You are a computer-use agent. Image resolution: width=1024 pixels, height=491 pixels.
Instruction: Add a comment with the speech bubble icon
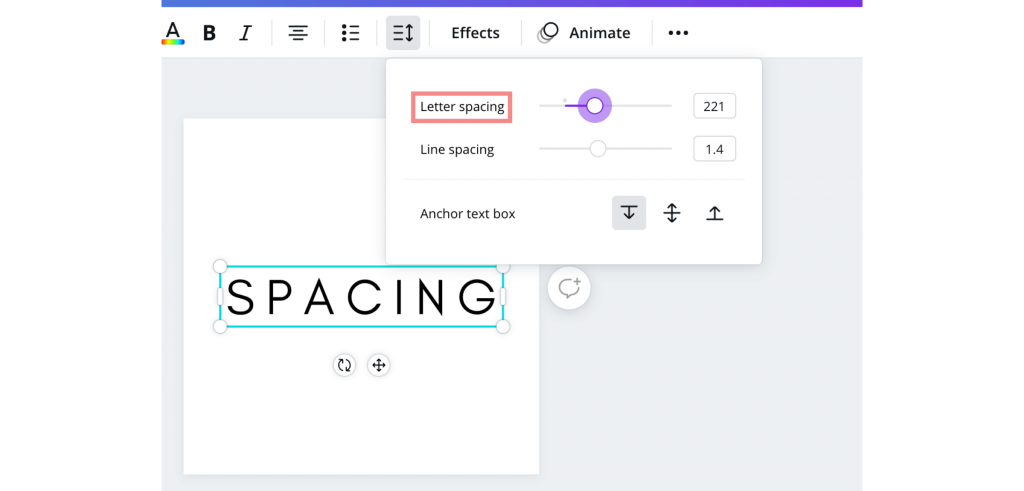click(x=569, y=288)
